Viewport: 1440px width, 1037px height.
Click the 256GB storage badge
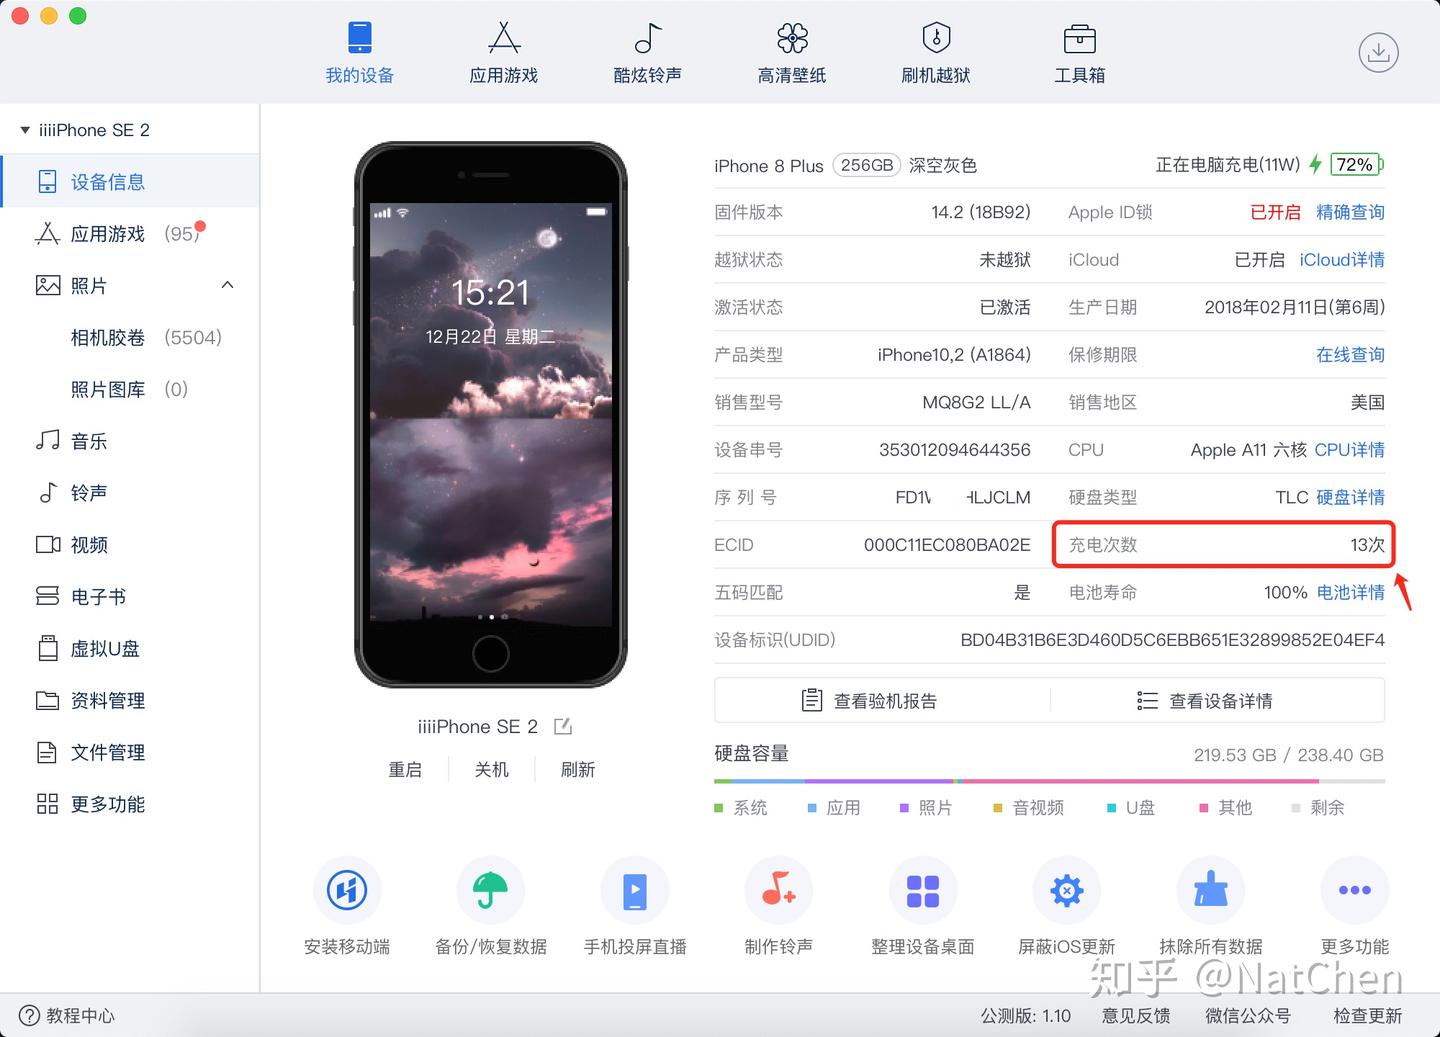tap(866, 165)
